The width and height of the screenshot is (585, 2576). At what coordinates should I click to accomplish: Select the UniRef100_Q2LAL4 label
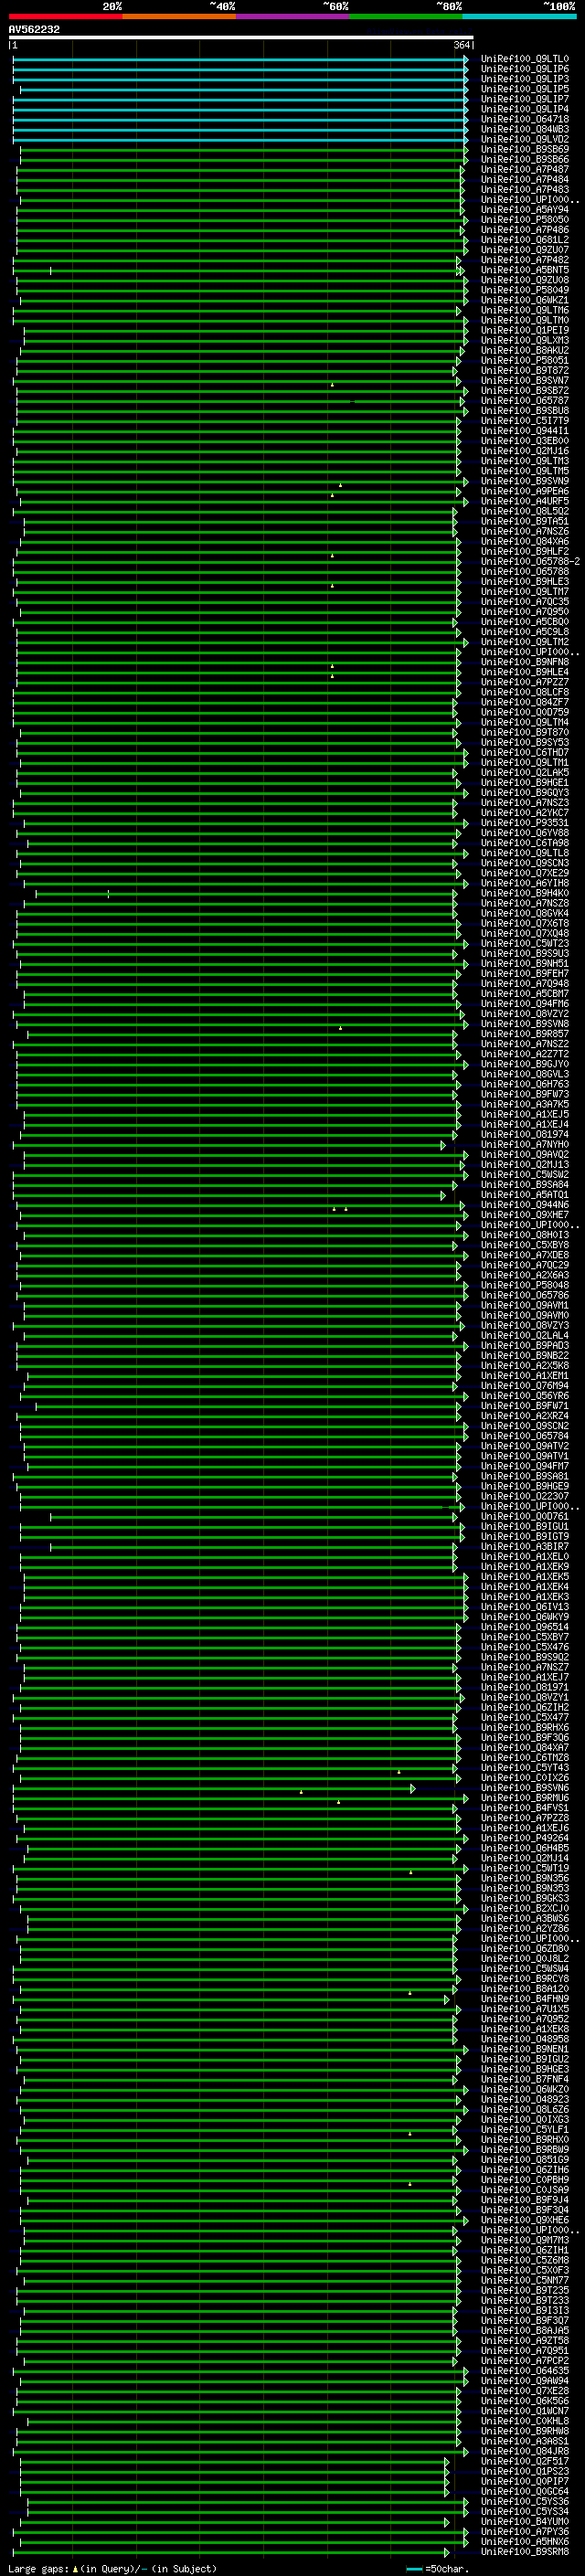(525, 1335)
